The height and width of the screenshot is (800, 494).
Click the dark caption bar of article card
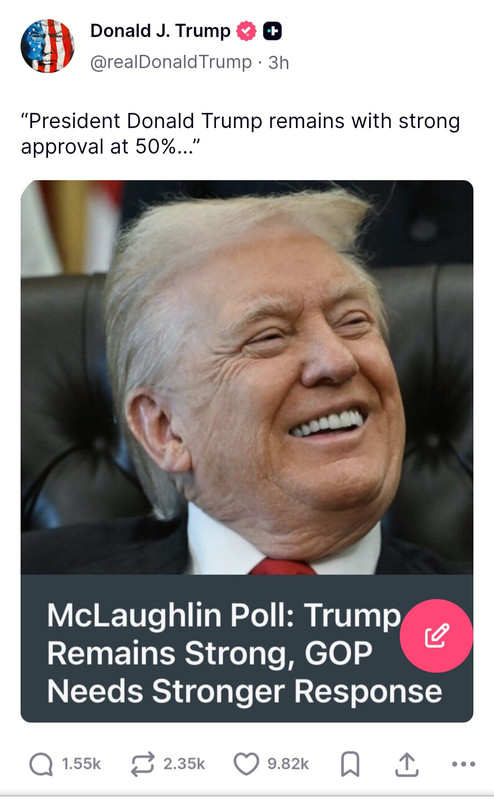pos(247,648)
